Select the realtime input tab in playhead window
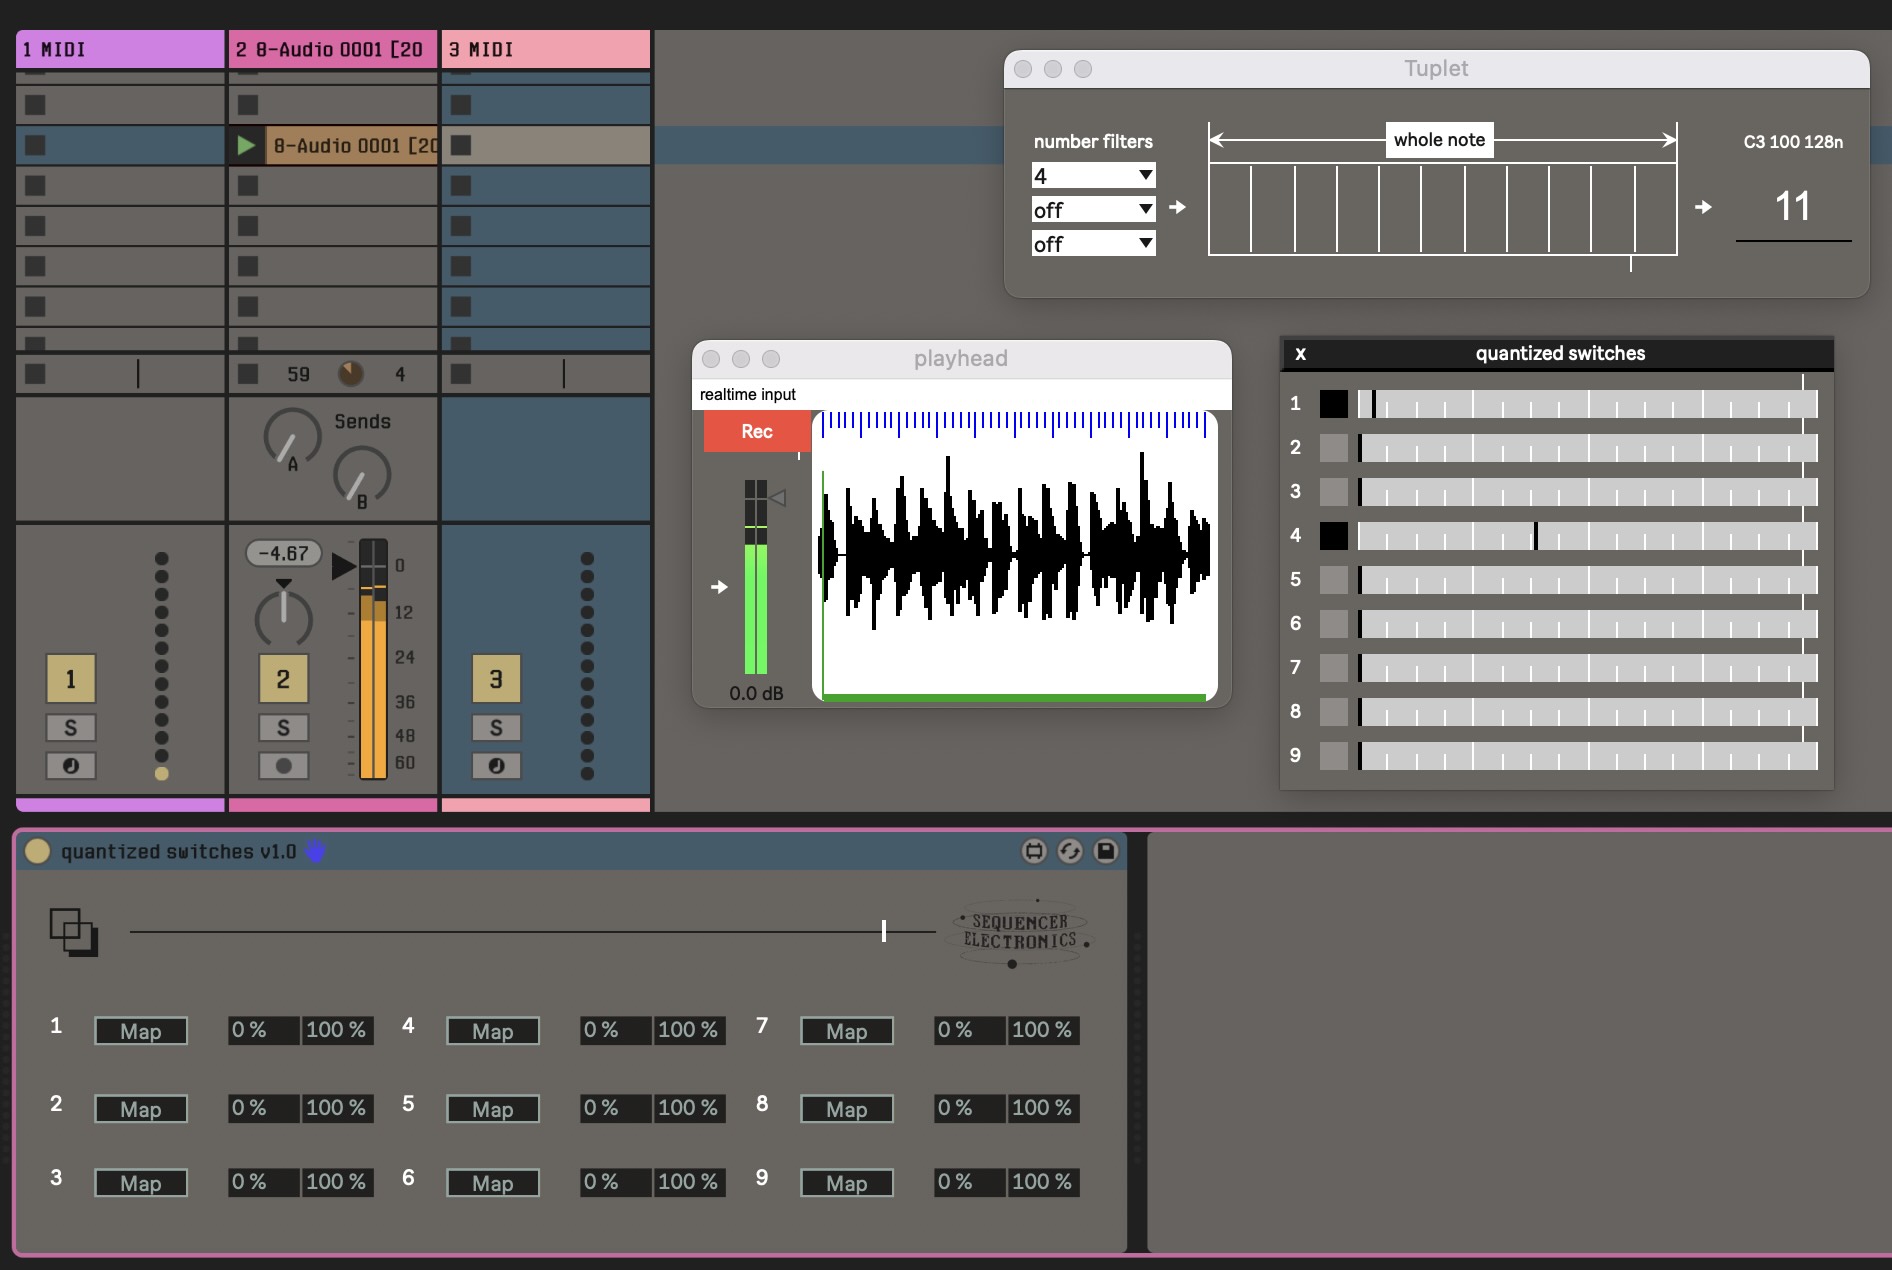This screenshot has height=1270, width=1892. tap(748, 394)
